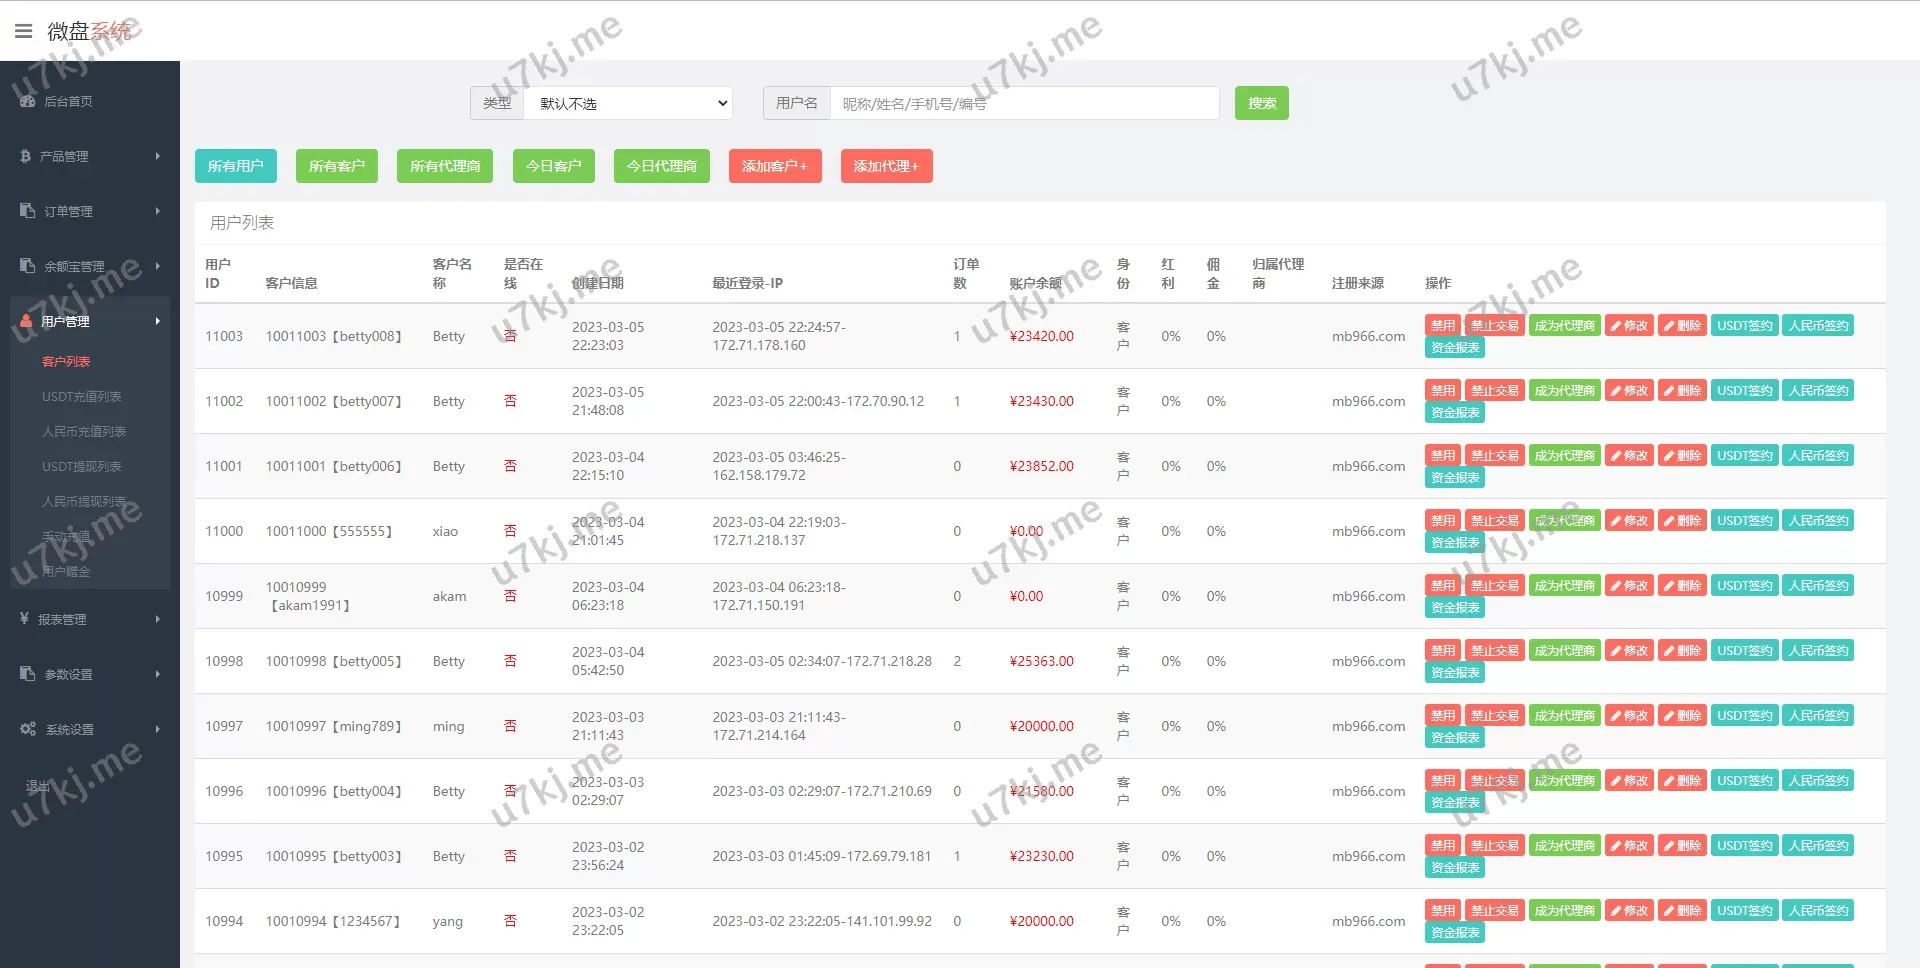This screenshot has width=1920, height=968.
Task: Toggle 禁用 for user 10998
Action: [x=1442, y=651]
